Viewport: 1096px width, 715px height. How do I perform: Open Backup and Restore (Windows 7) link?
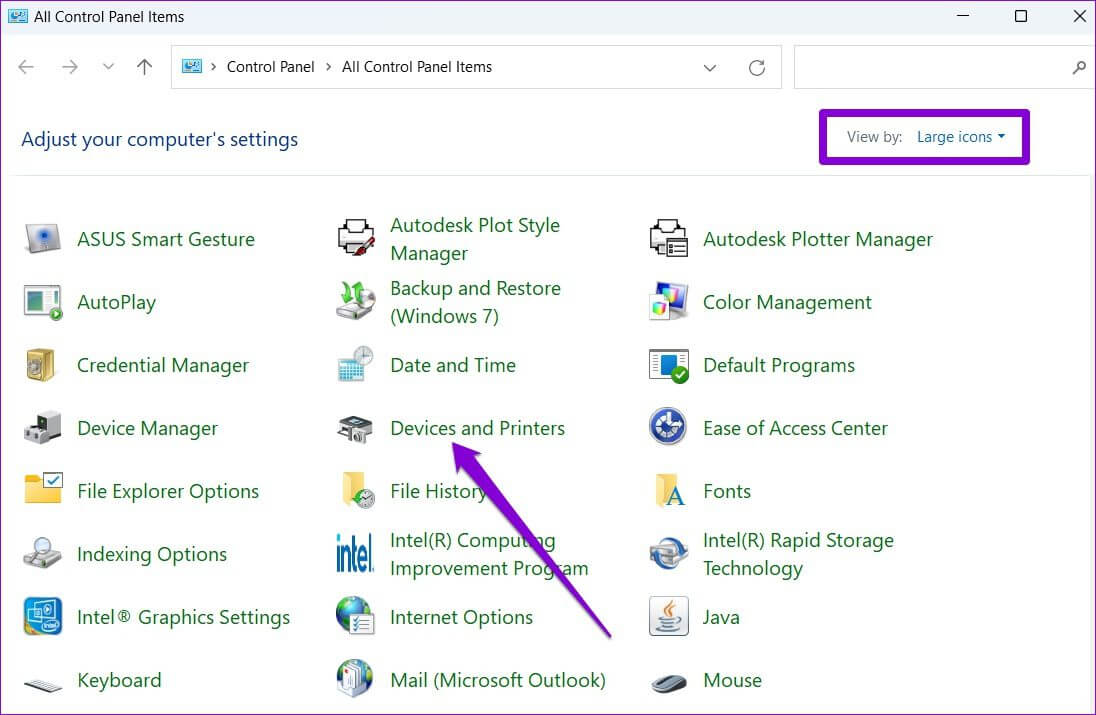pos(475,302)
